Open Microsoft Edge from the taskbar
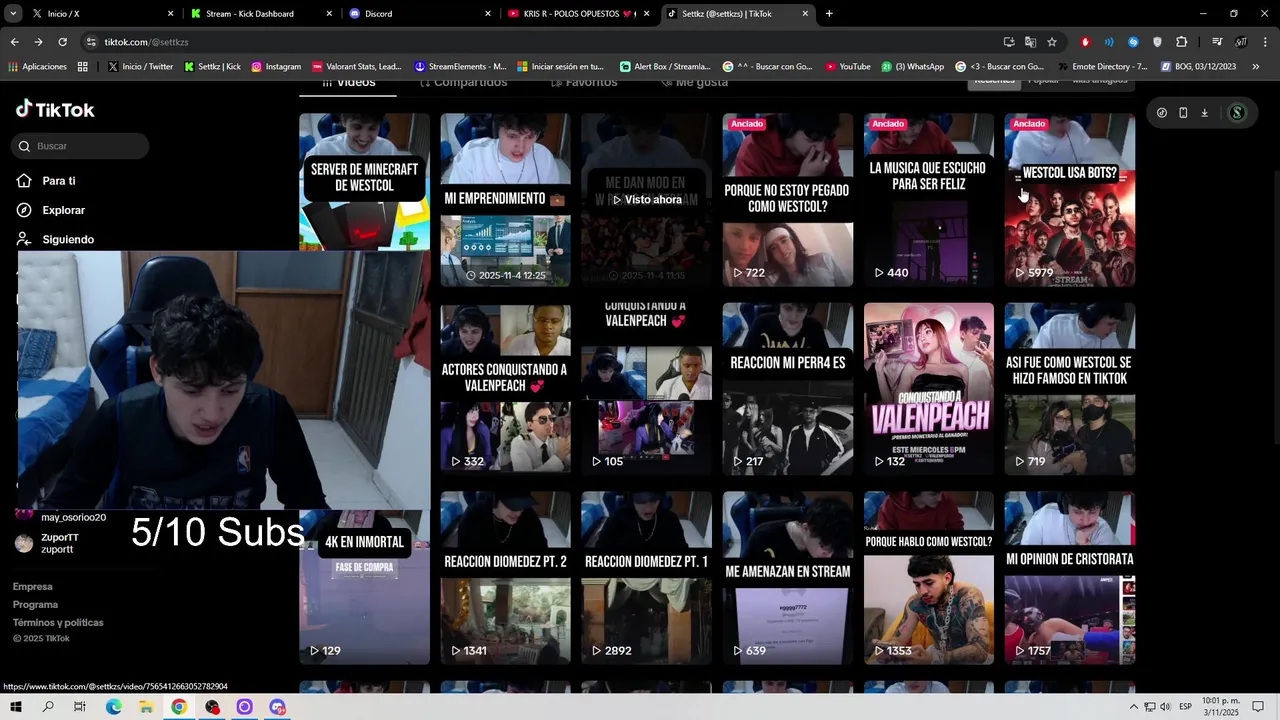 [x=113, y=707]
